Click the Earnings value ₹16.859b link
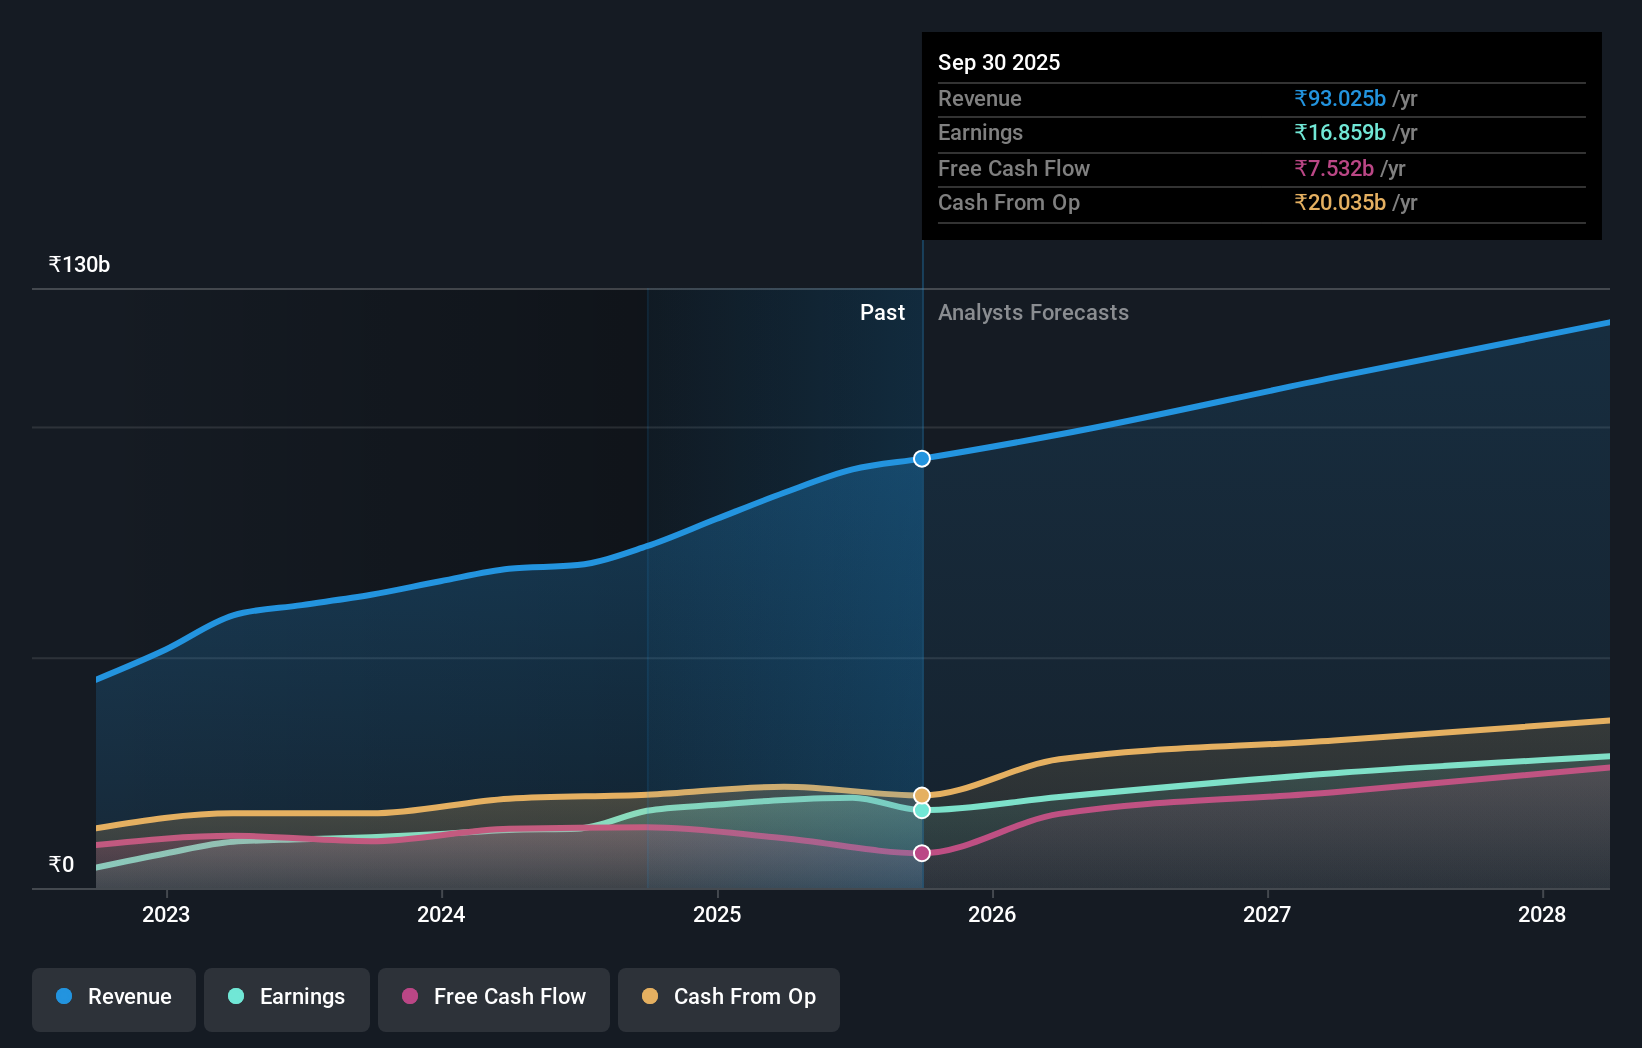 [x=1340, y=132]
